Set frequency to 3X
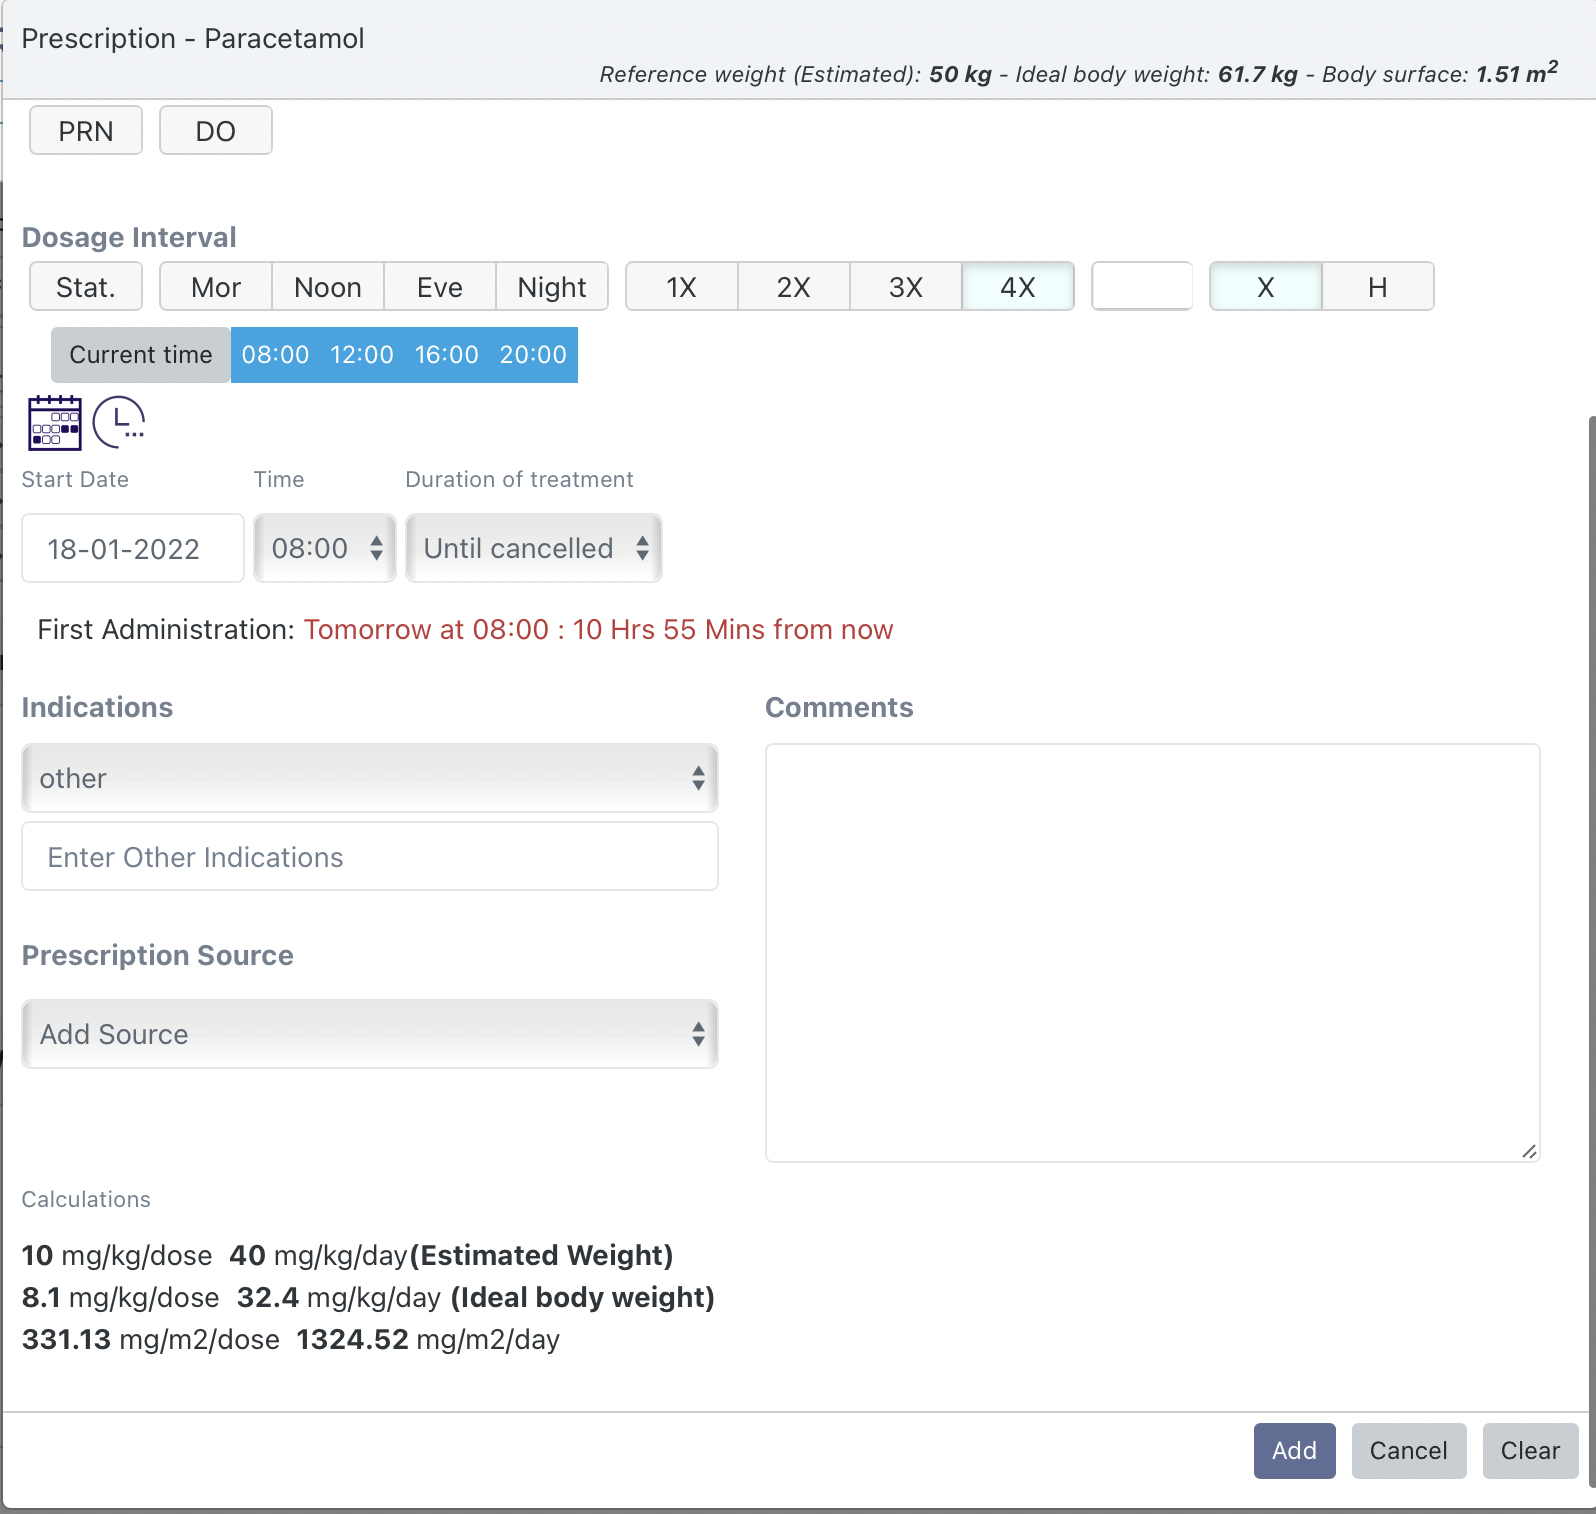Viewport: 1596px width, 1514px height. 905,287
